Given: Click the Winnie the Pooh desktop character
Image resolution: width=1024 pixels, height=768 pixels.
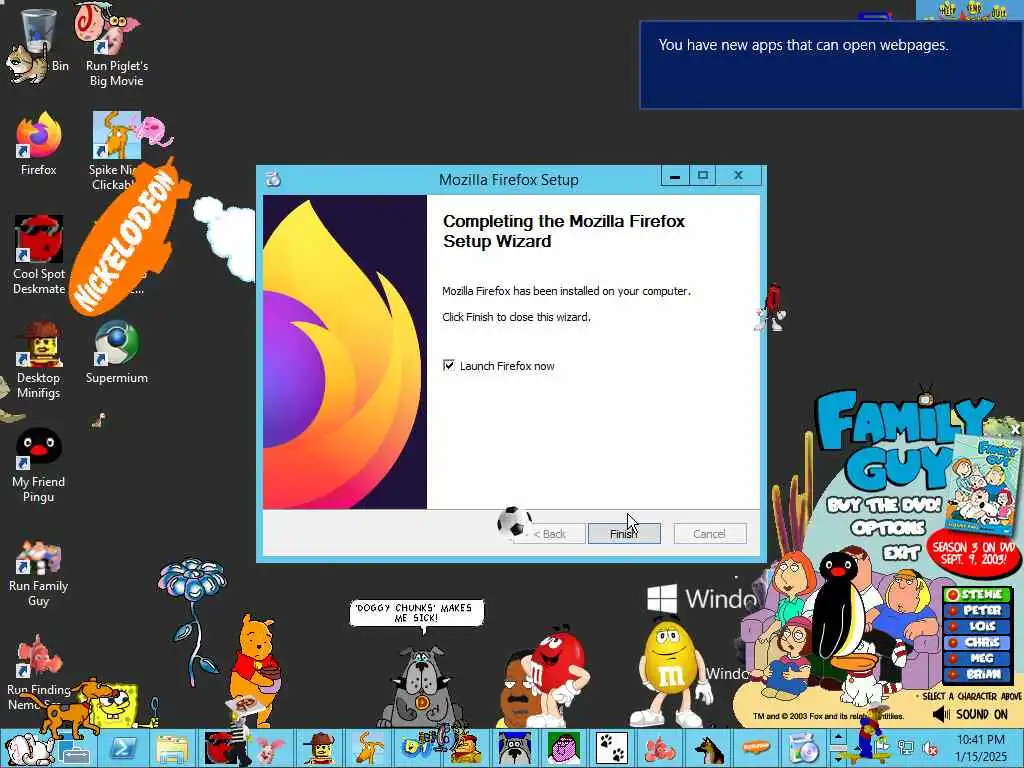Looking at the screenshot, I should pos(258,669).
